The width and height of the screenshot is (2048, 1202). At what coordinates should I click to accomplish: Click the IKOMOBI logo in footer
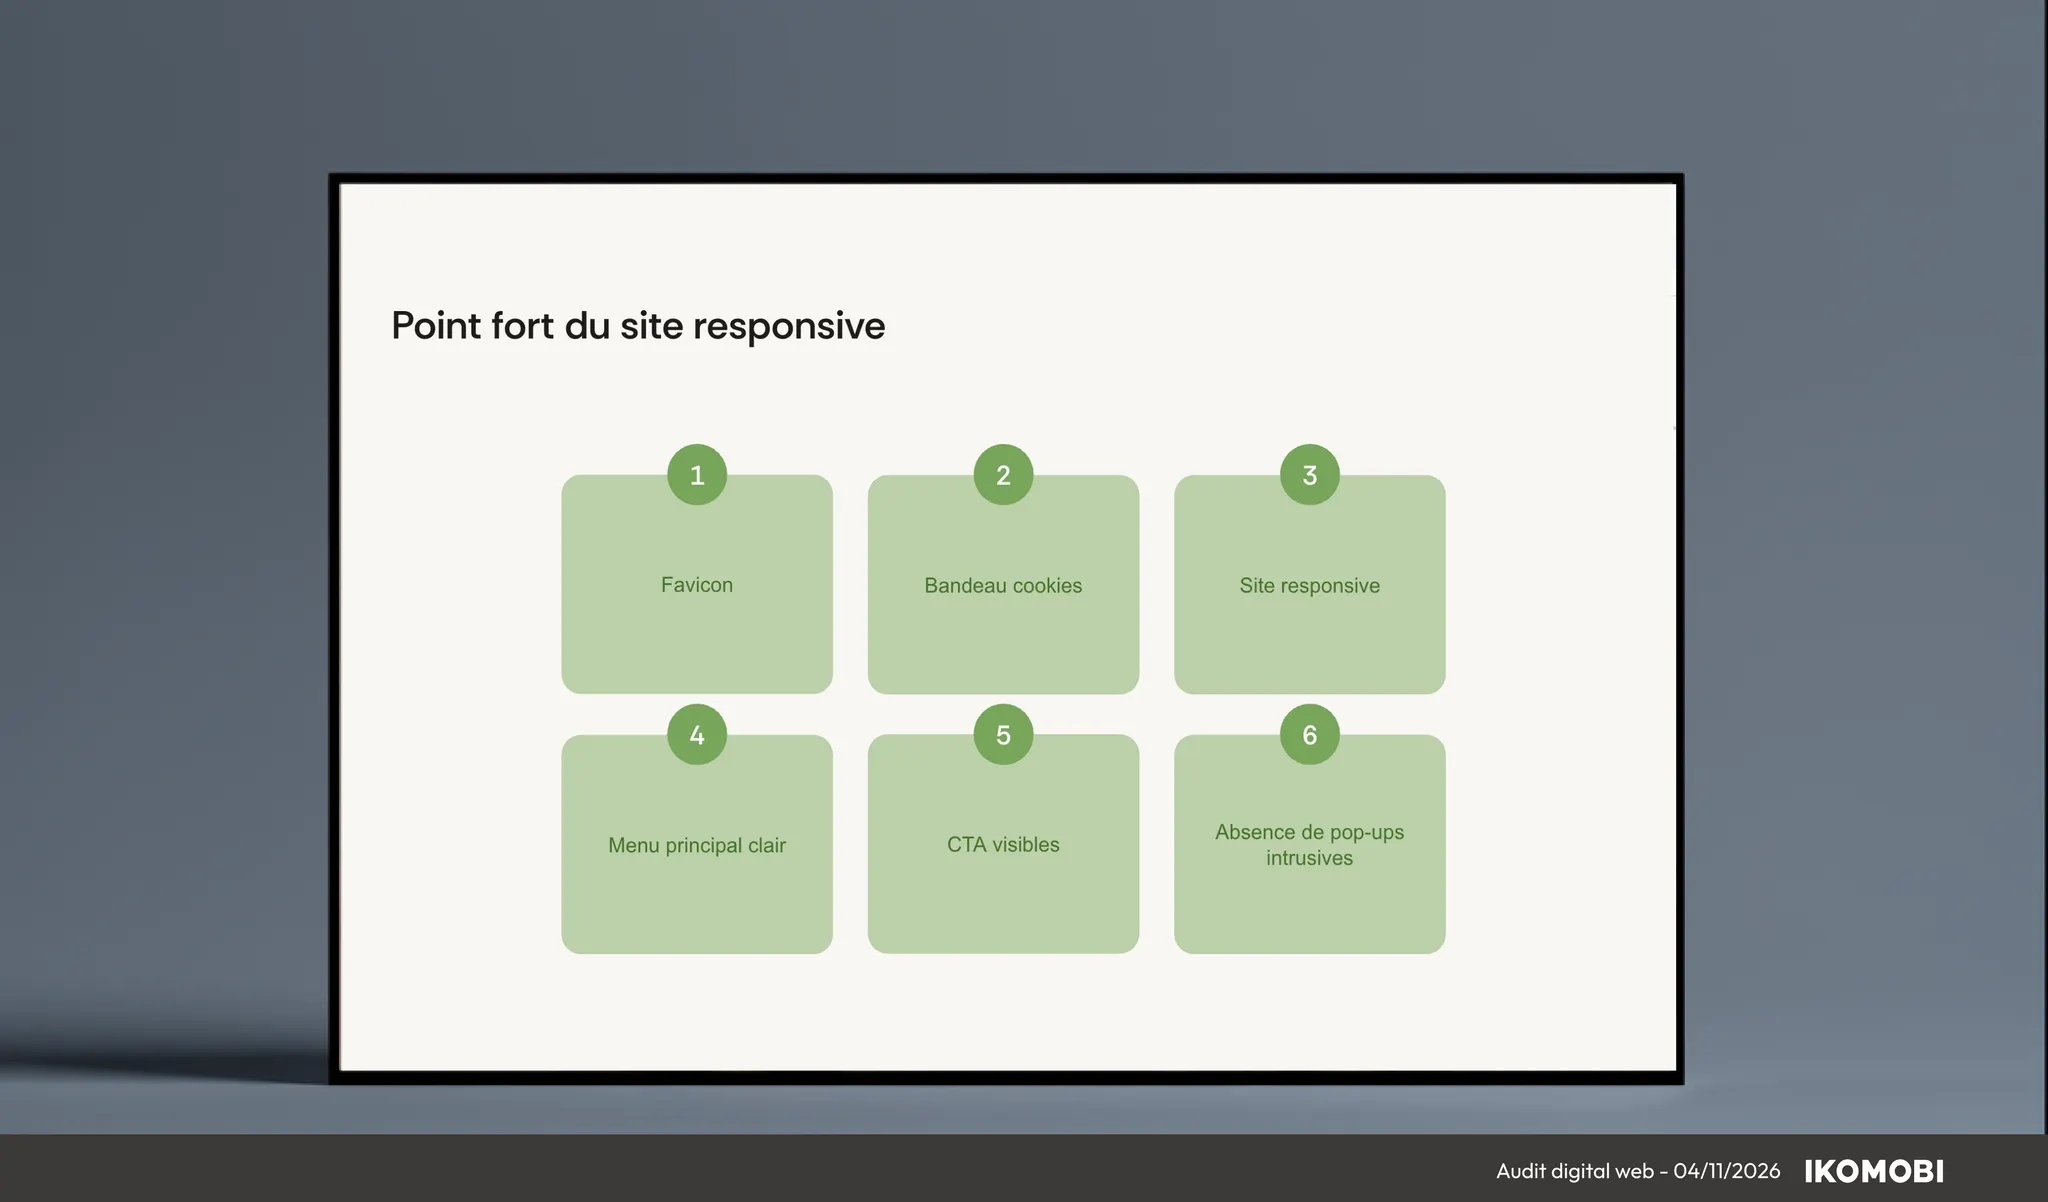click(x=1874, y=1171)
